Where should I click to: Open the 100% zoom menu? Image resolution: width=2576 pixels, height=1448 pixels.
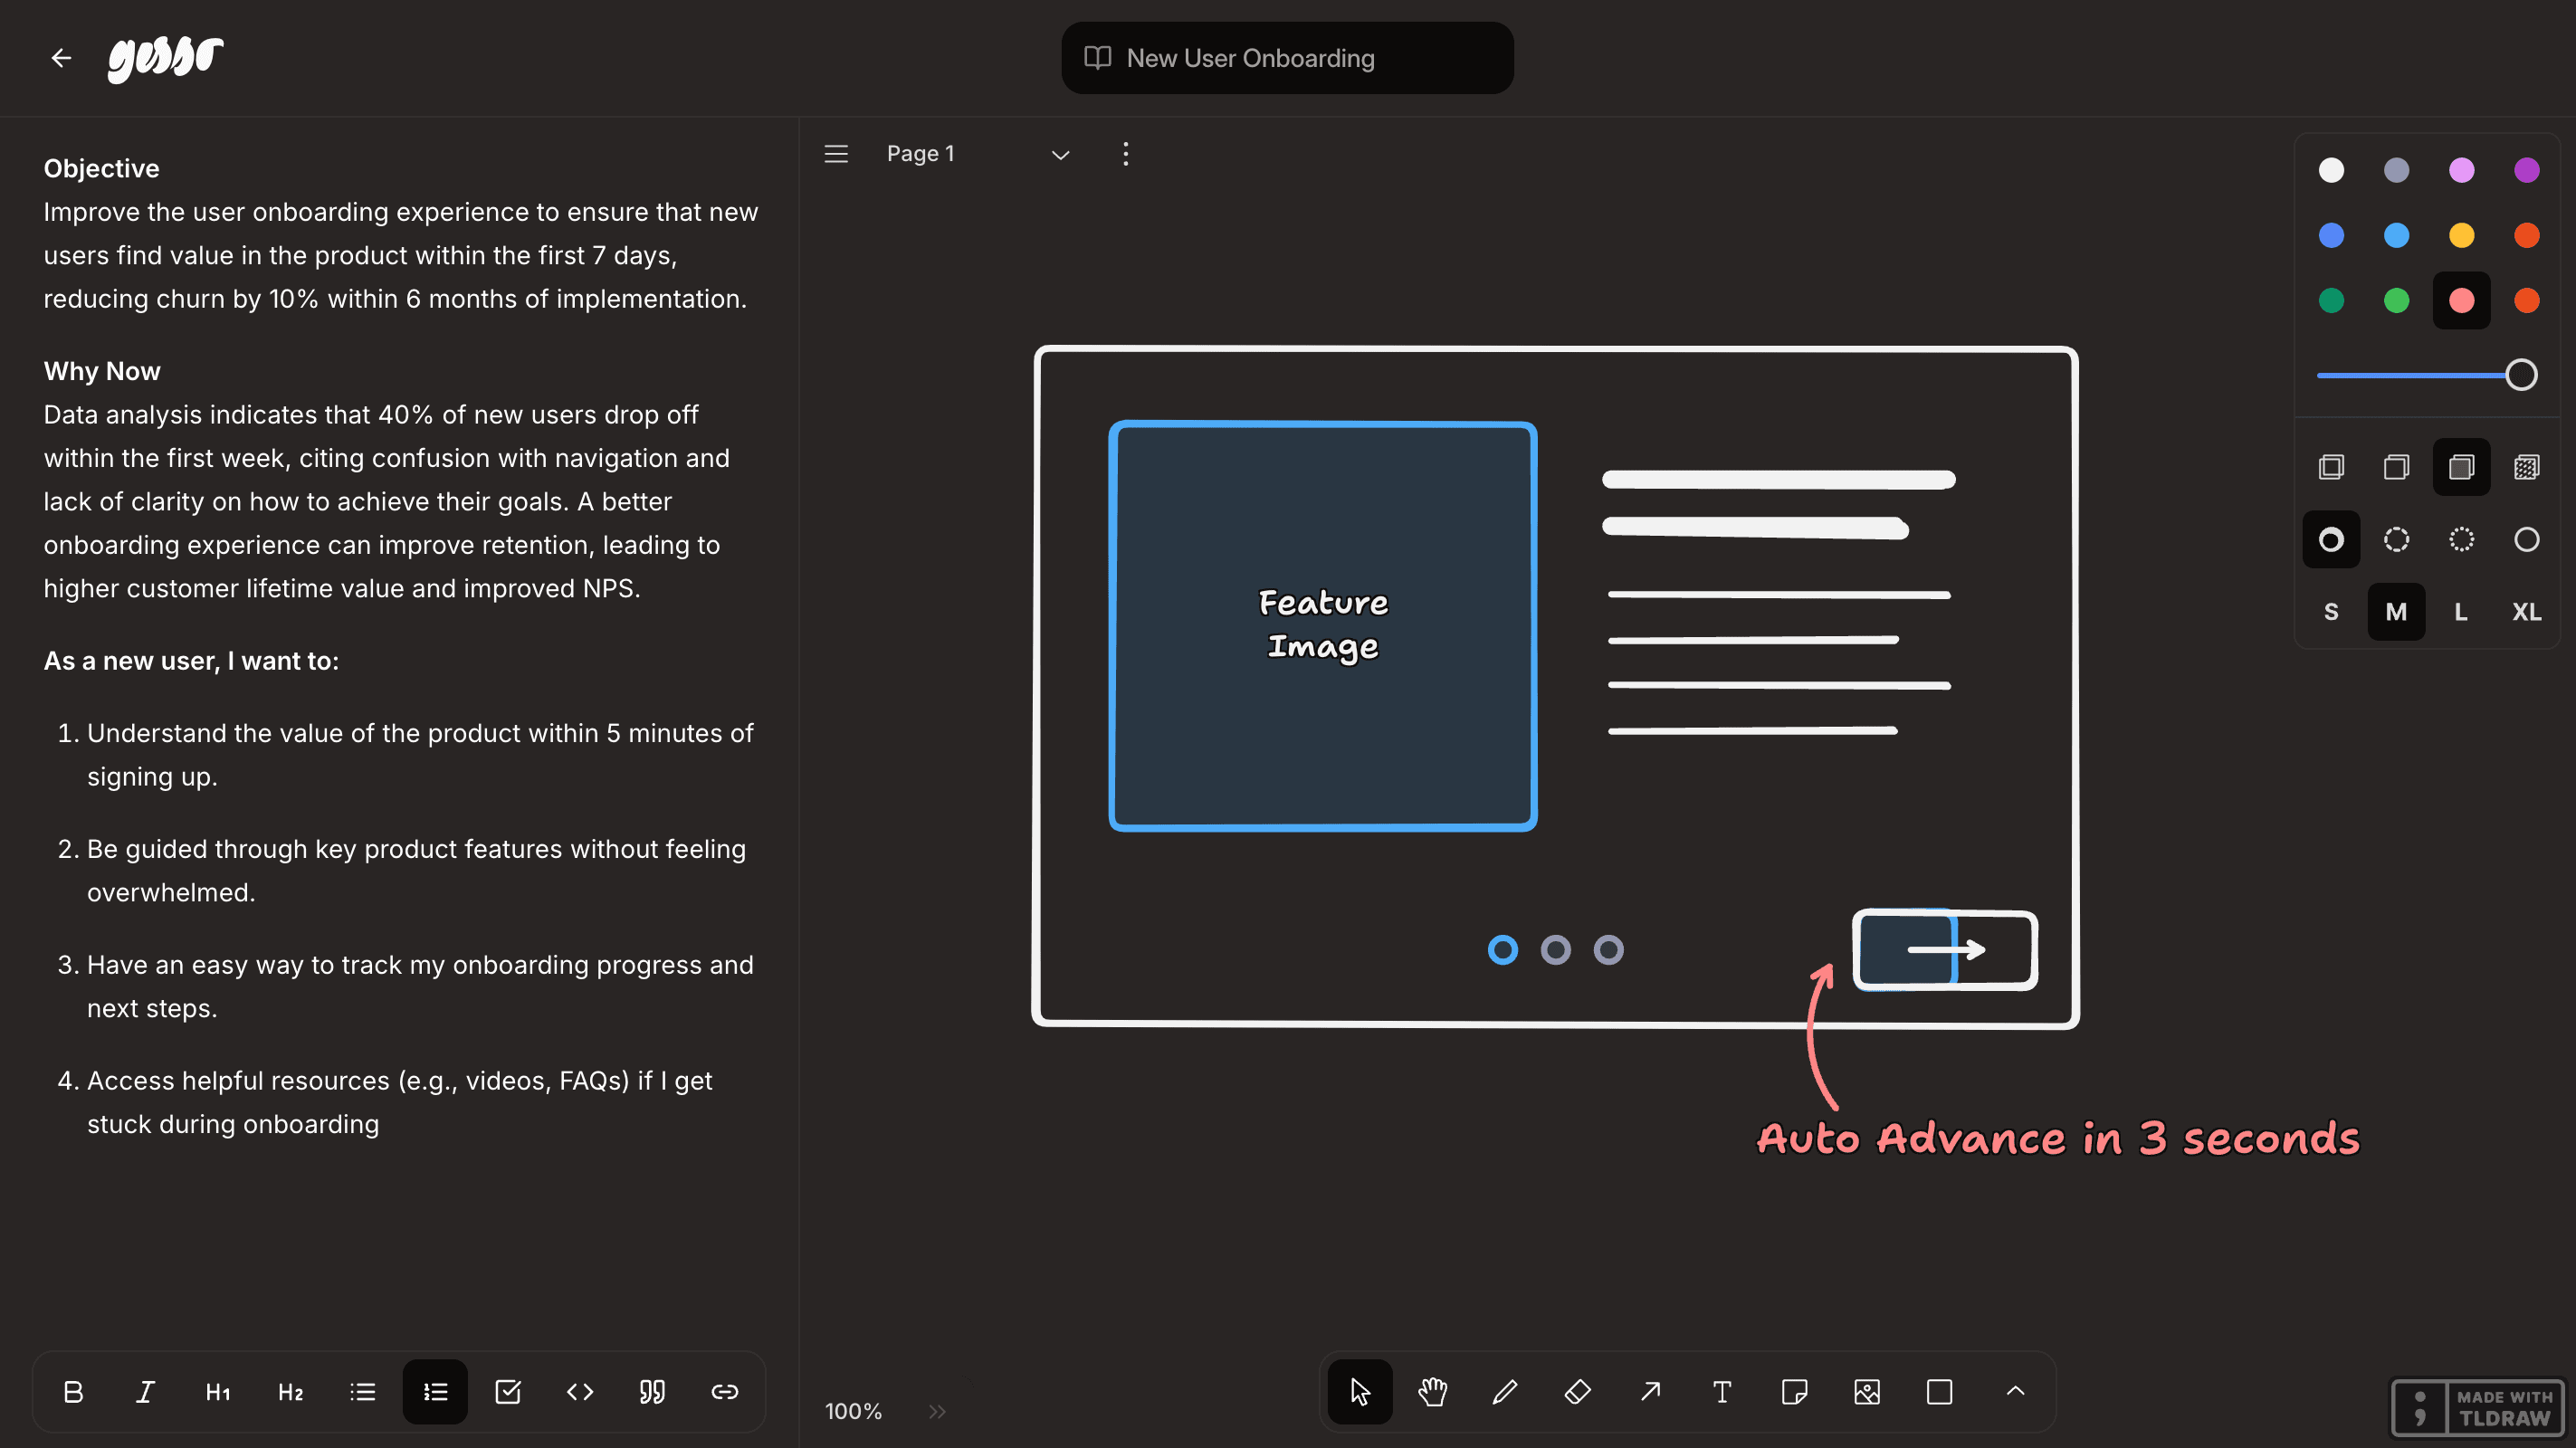(x=853, y=1411)
